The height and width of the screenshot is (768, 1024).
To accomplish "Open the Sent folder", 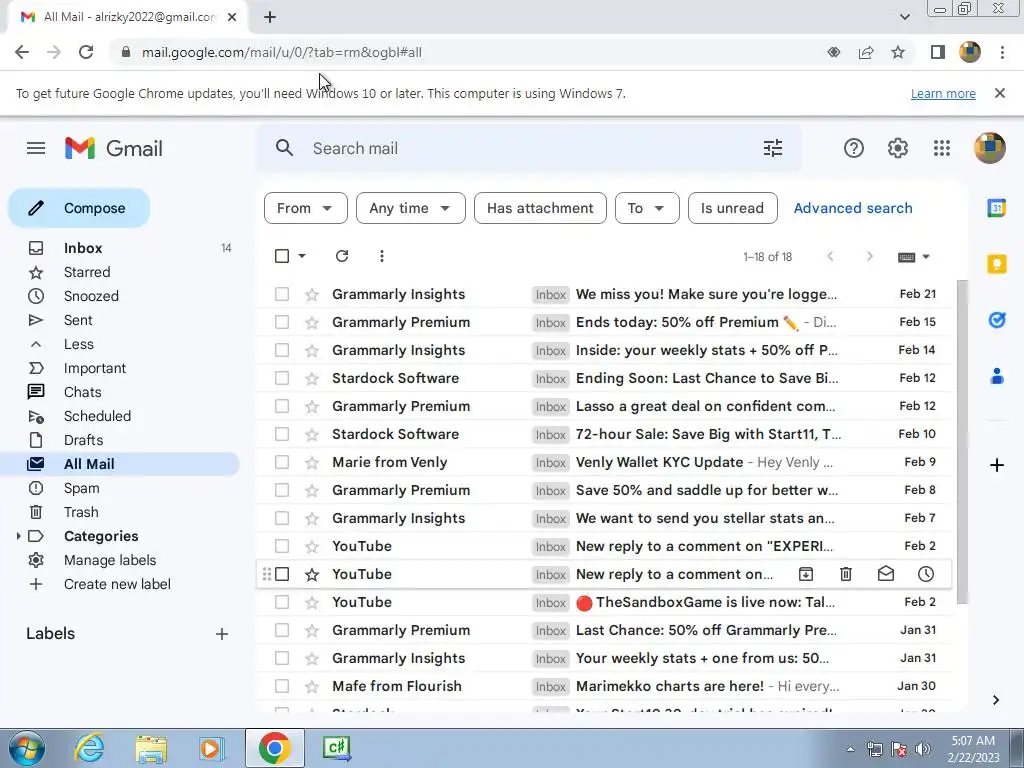I will coord(78,320).
